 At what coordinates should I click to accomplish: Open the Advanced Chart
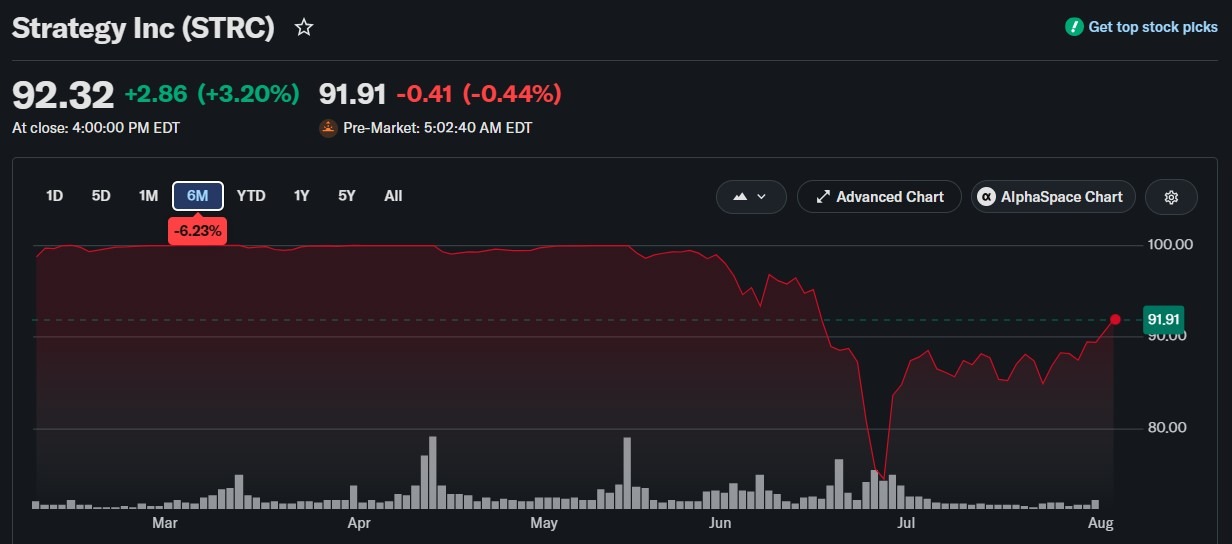(879, 197)
